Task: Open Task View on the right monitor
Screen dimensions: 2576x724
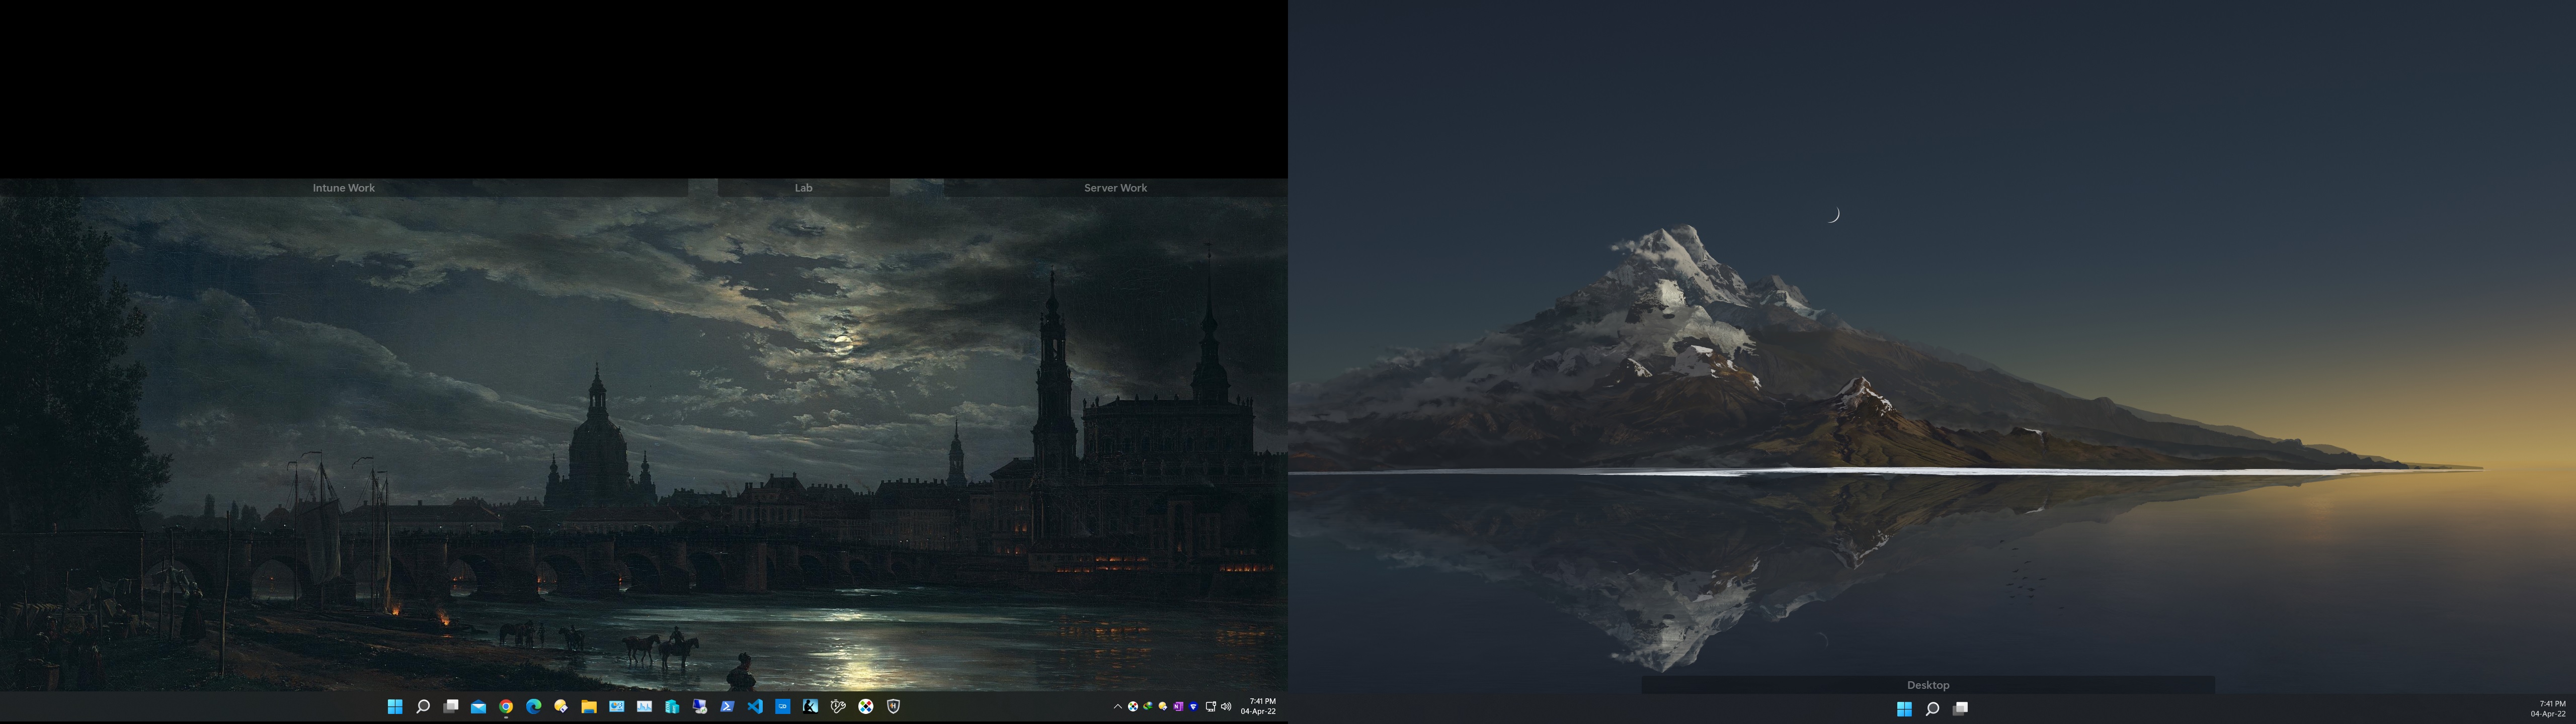Action: tap(1960, 708)
